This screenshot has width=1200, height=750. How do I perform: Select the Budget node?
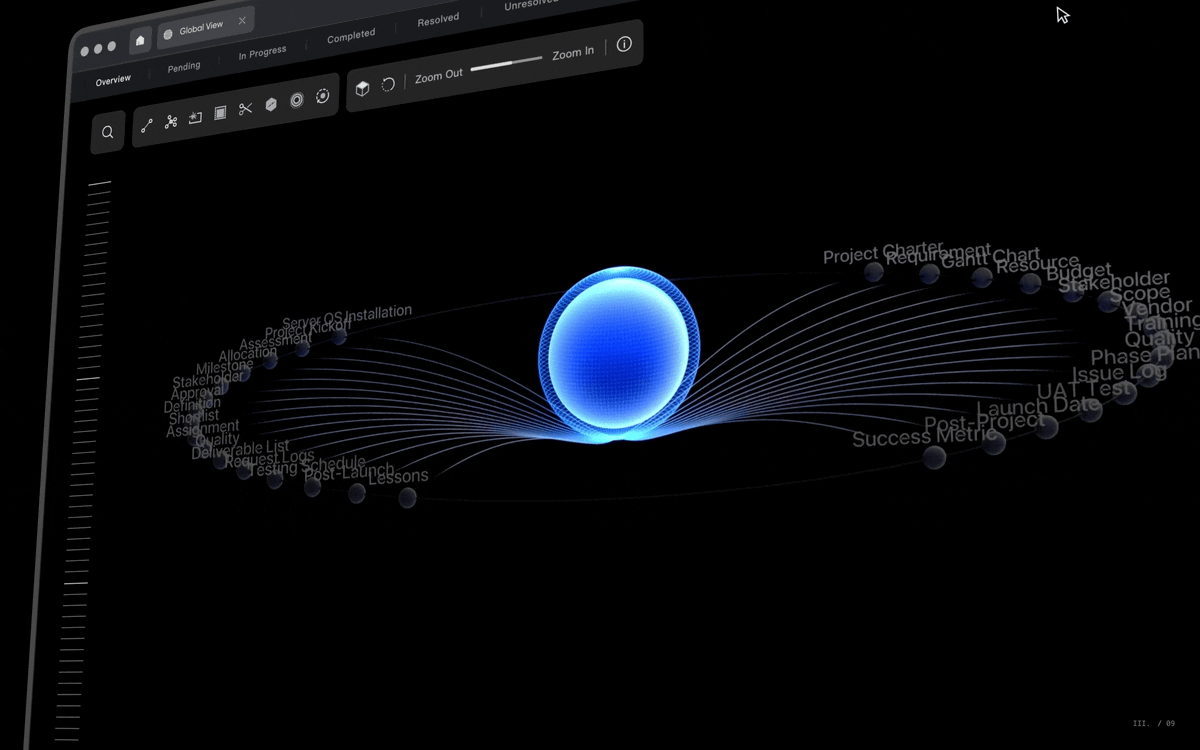pyautogui.click(x=1079, y=272)
